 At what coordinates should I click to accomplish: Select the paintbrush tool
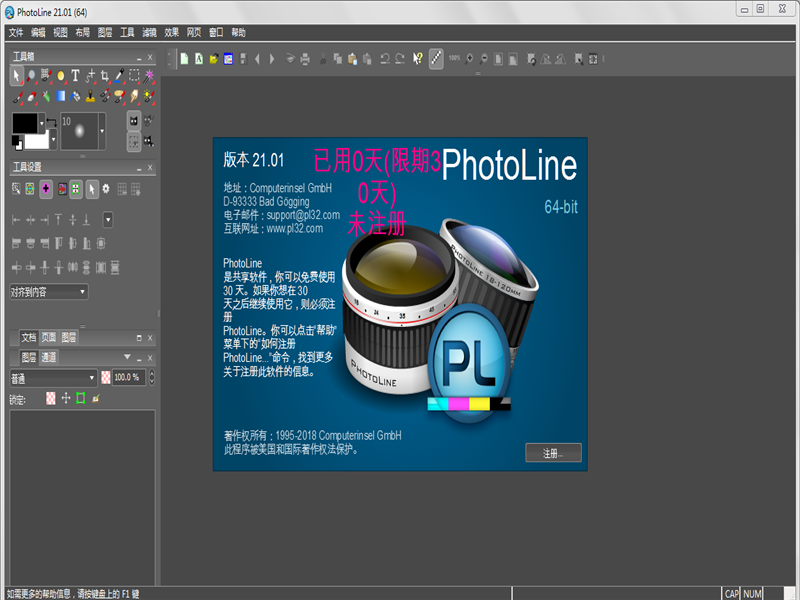coord(17,96)
